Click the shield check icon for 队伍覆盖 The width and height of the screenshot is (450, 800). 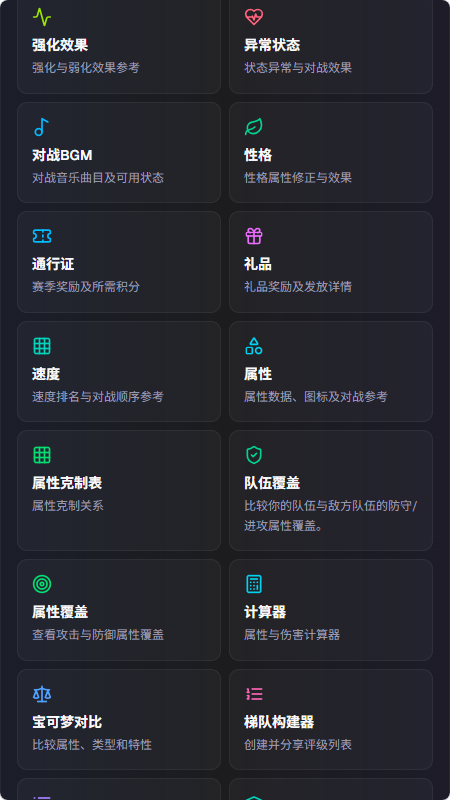click(x=254, y=455)
